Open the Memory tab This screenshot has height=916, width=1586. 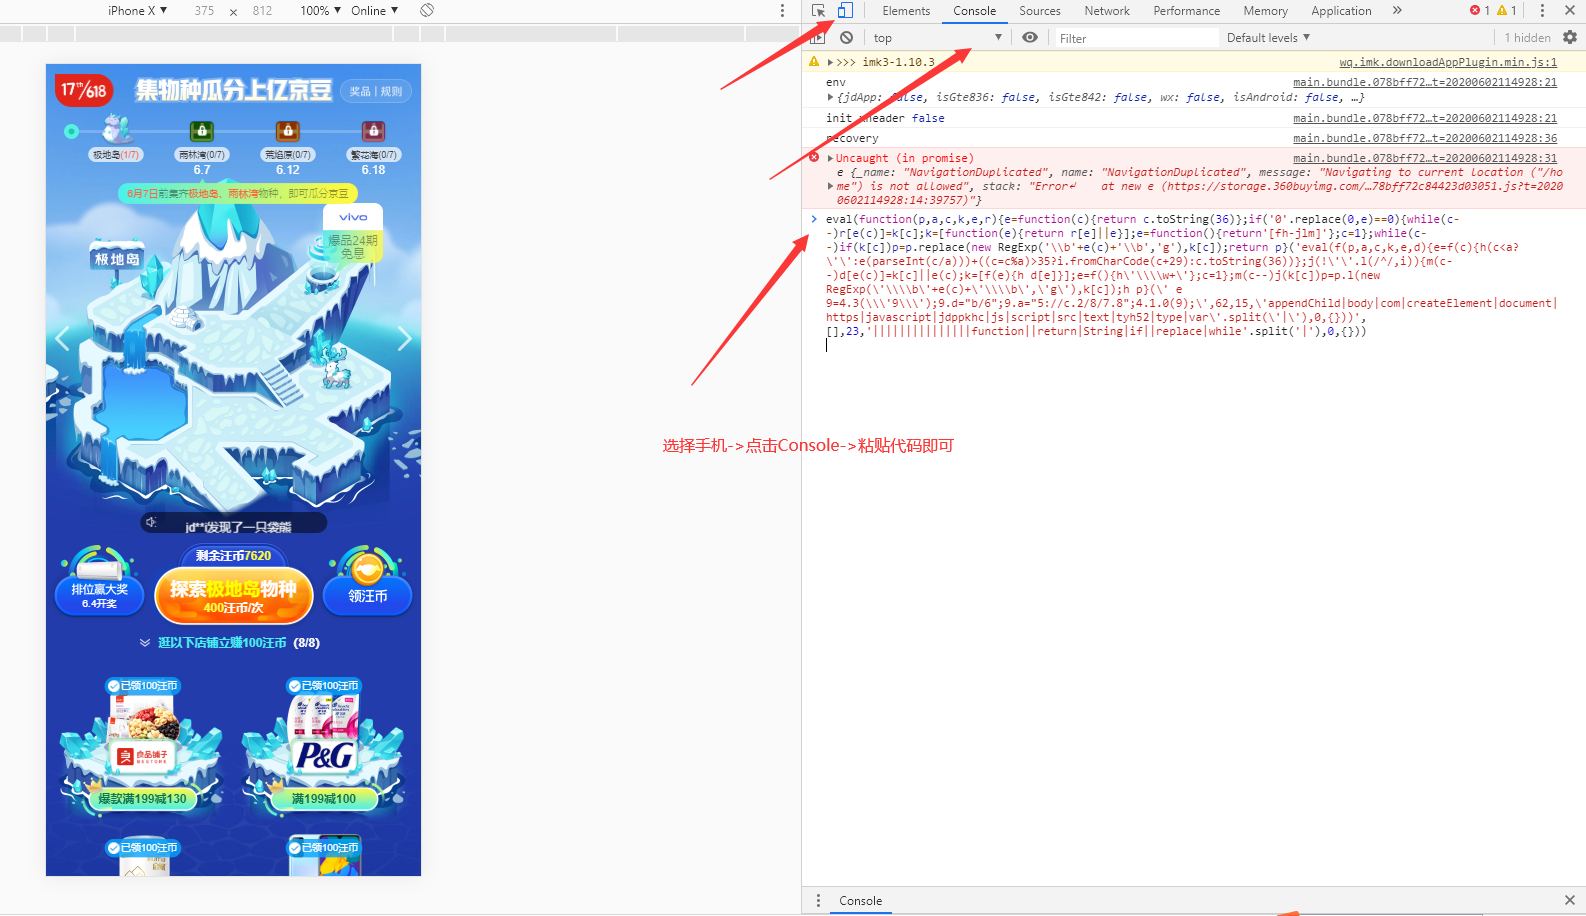[1265, 11]
